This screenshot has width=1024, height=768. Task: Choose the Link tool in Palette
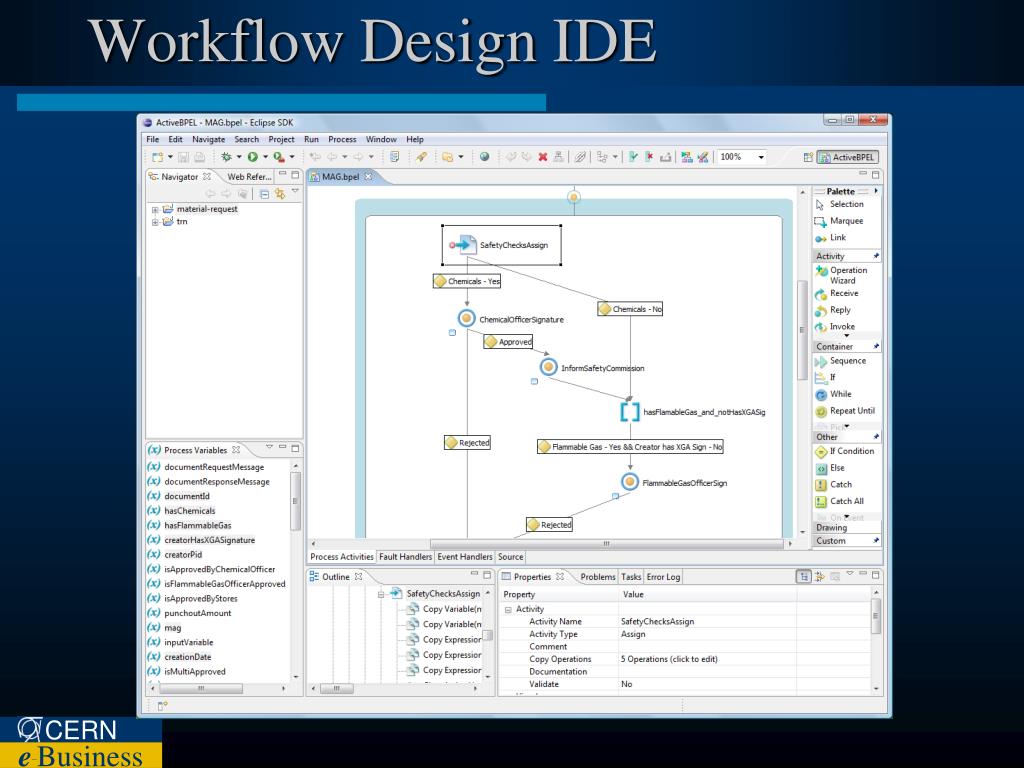831,238
